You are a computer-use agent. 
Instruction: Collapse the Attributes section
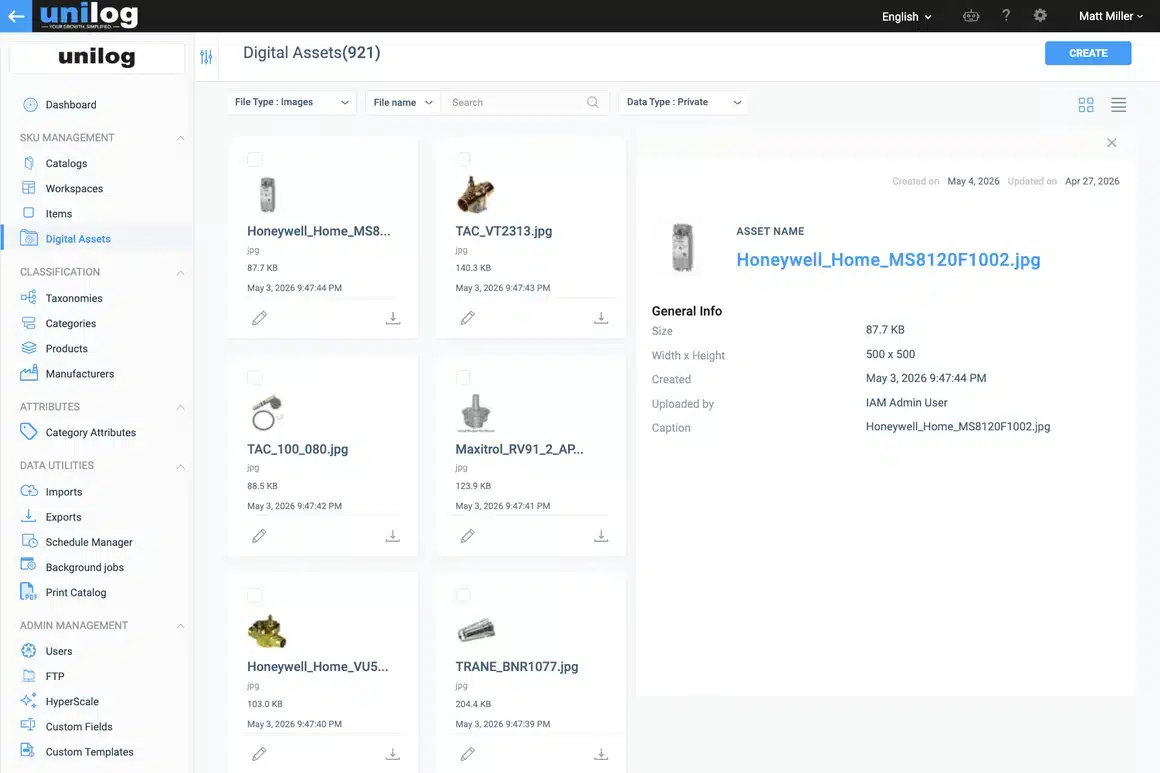180,407
